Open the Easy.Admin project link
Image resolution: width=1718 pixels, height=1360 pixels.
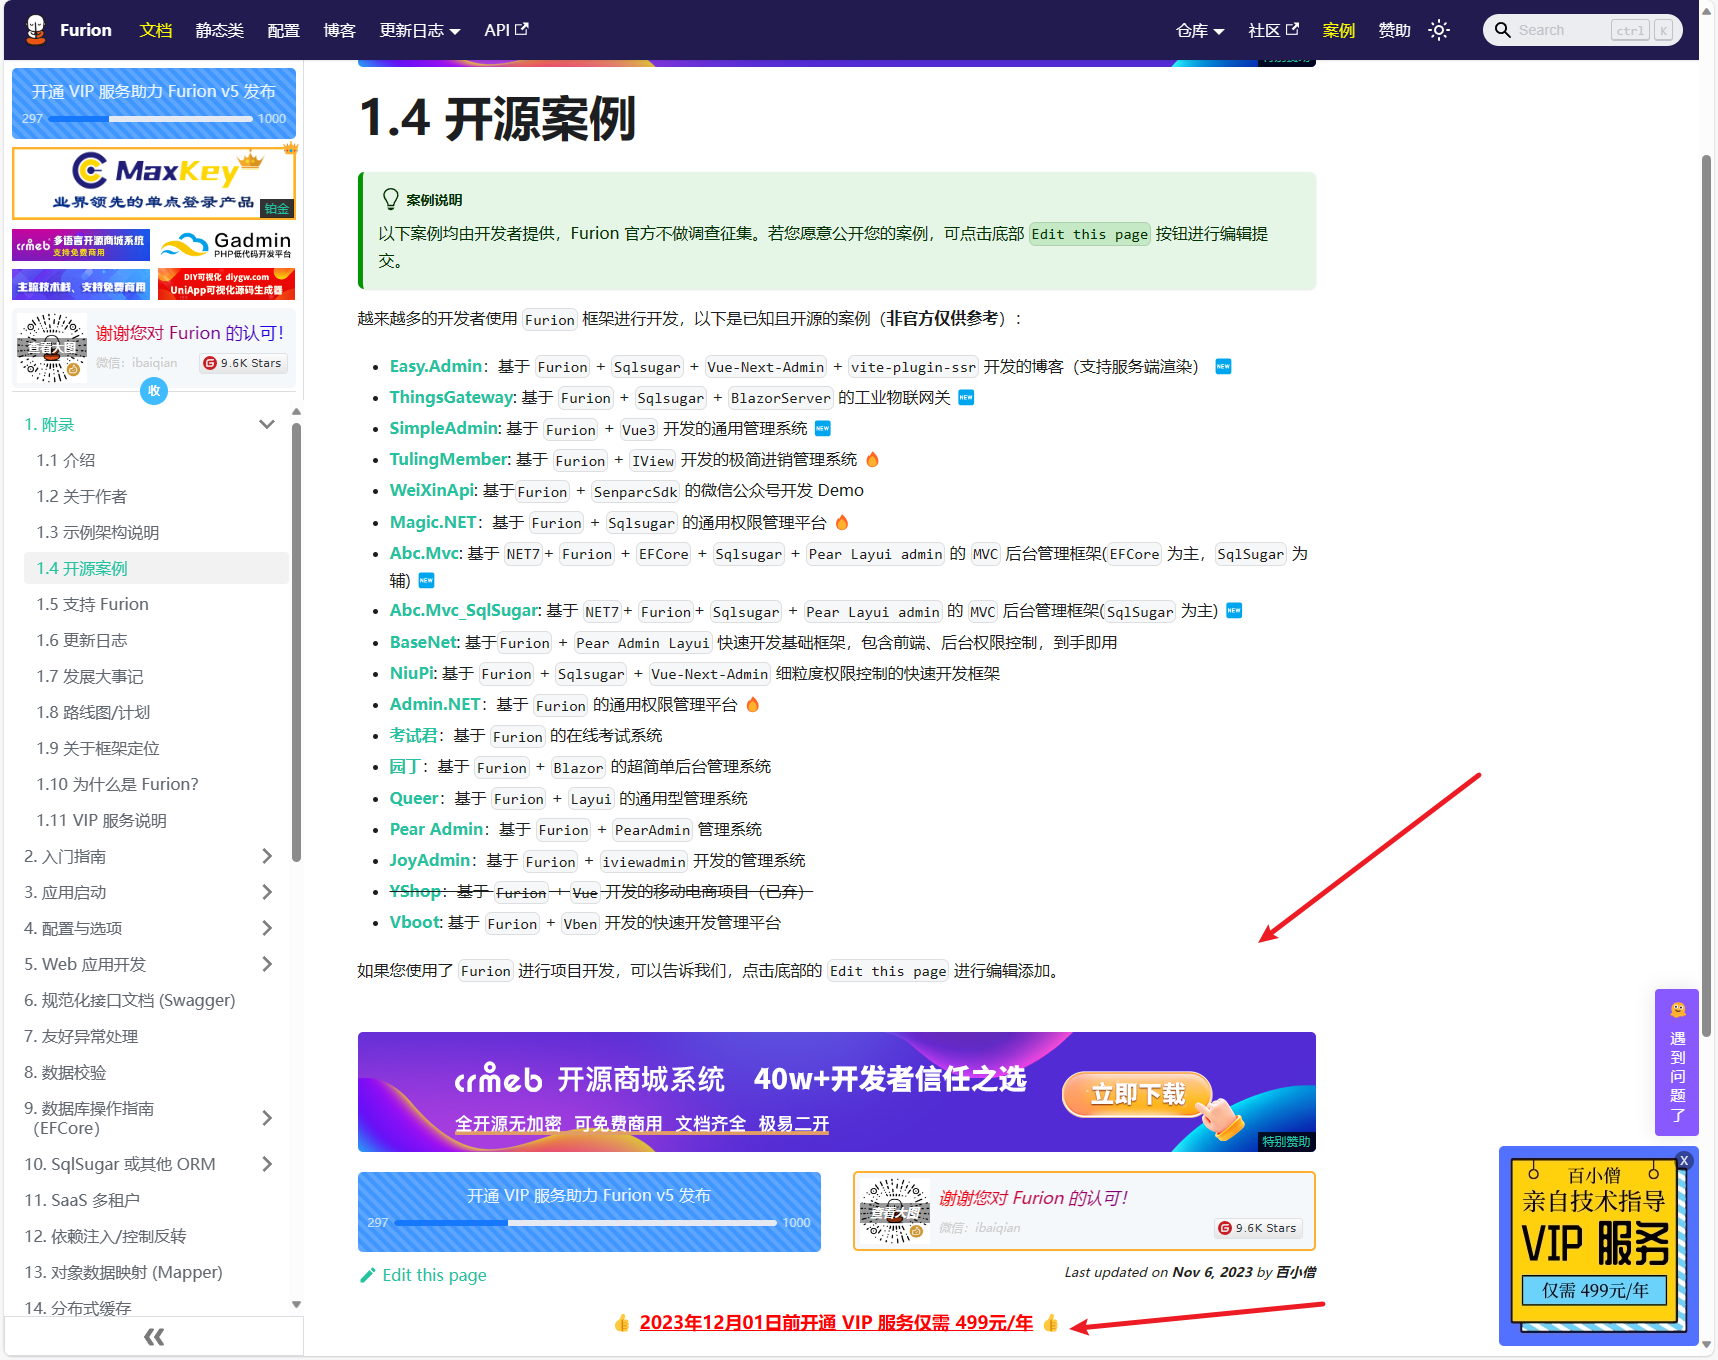(436, 366)
